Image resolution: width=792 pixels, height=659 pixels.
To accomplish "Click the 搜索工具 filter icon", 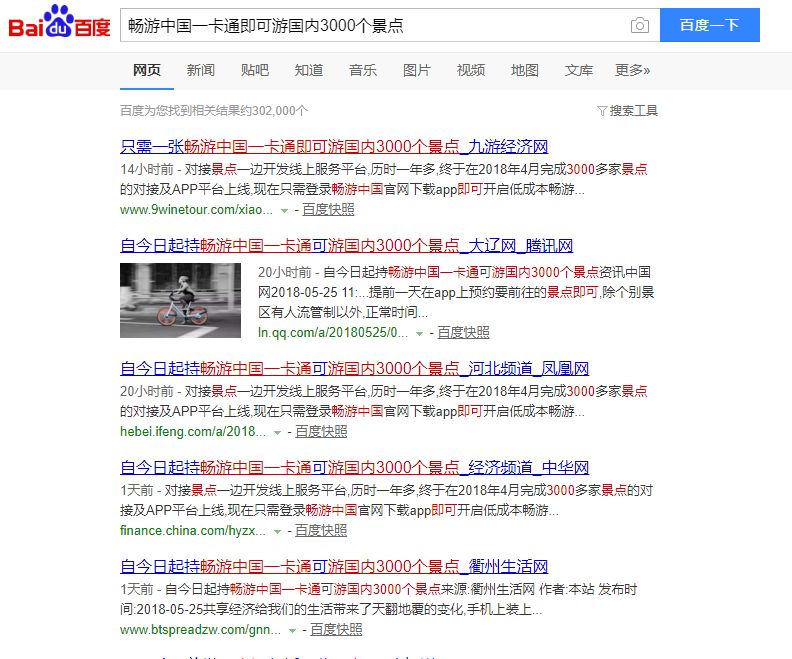I will 602,111.
